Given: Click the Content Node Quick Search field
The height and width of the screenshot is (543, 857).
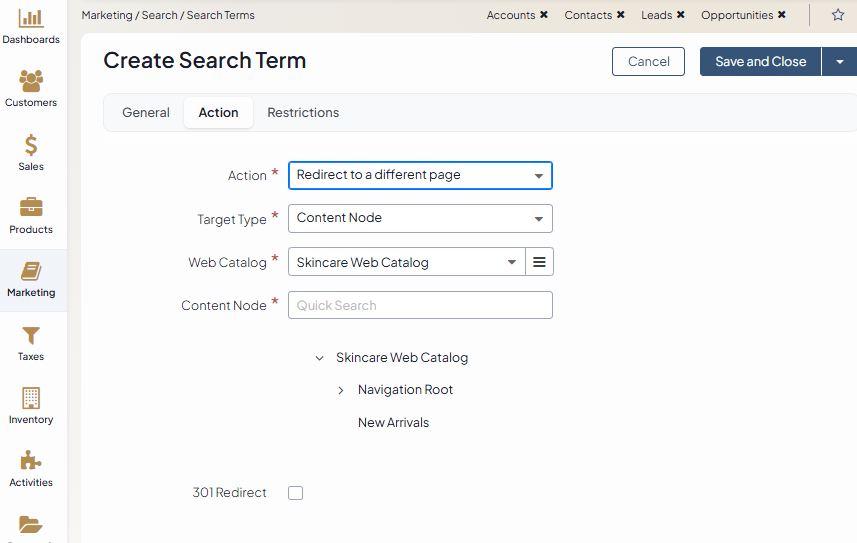Looking at the screenshot, I should coord(420,305).
